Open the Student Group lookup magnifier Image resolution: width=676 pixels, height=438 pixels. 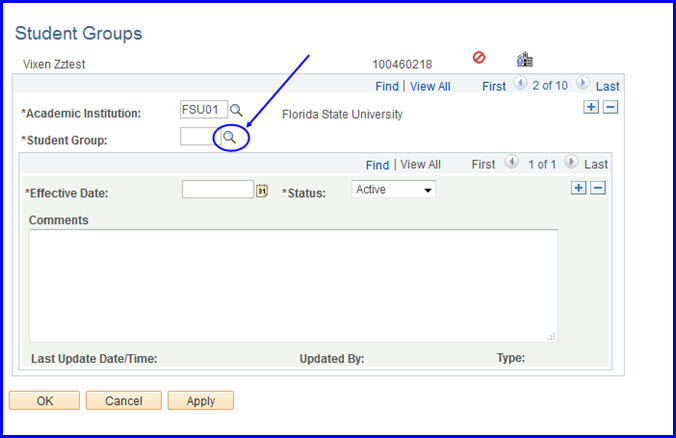click(229, 137)
